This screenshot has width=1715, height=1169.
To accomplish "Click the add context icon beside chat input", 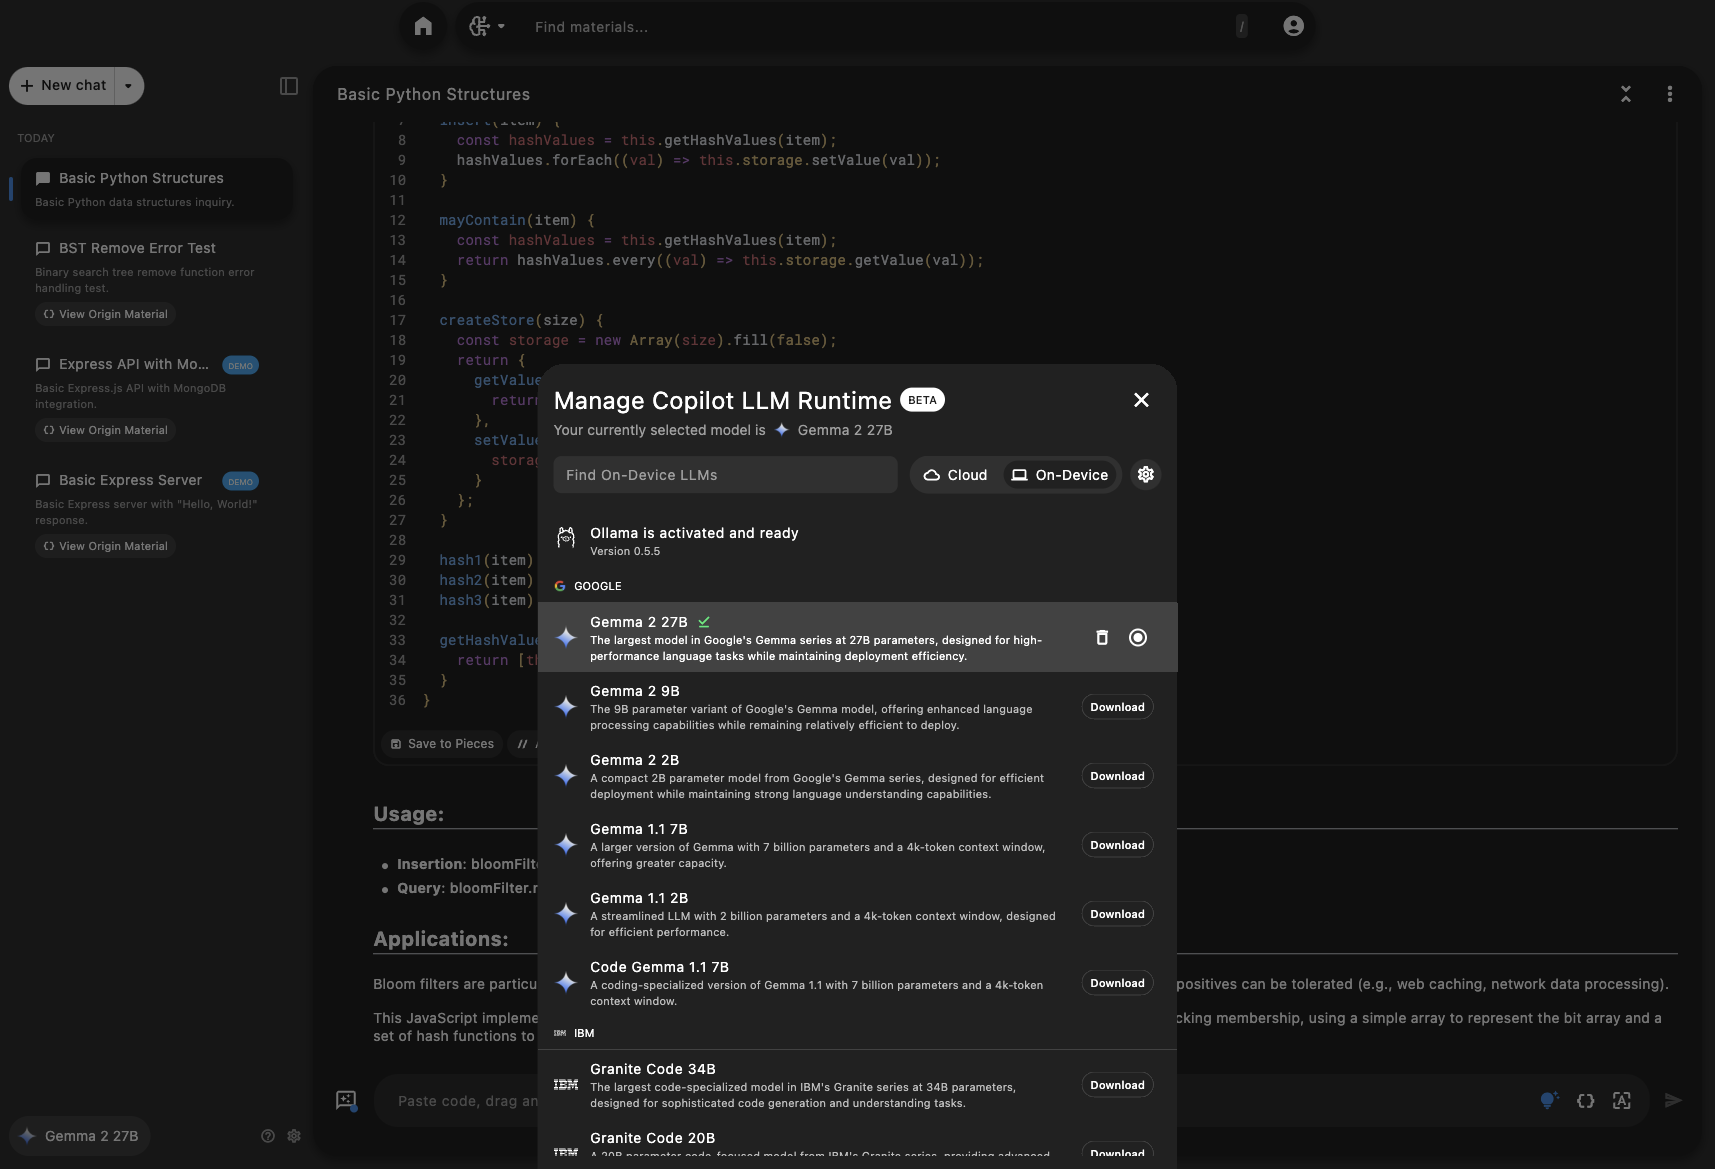I will tap(346, 1101).
